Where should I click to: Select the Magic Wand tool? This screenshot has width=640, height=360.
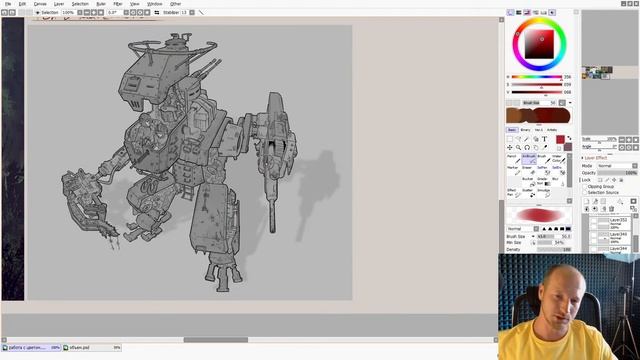pos(527,139)
